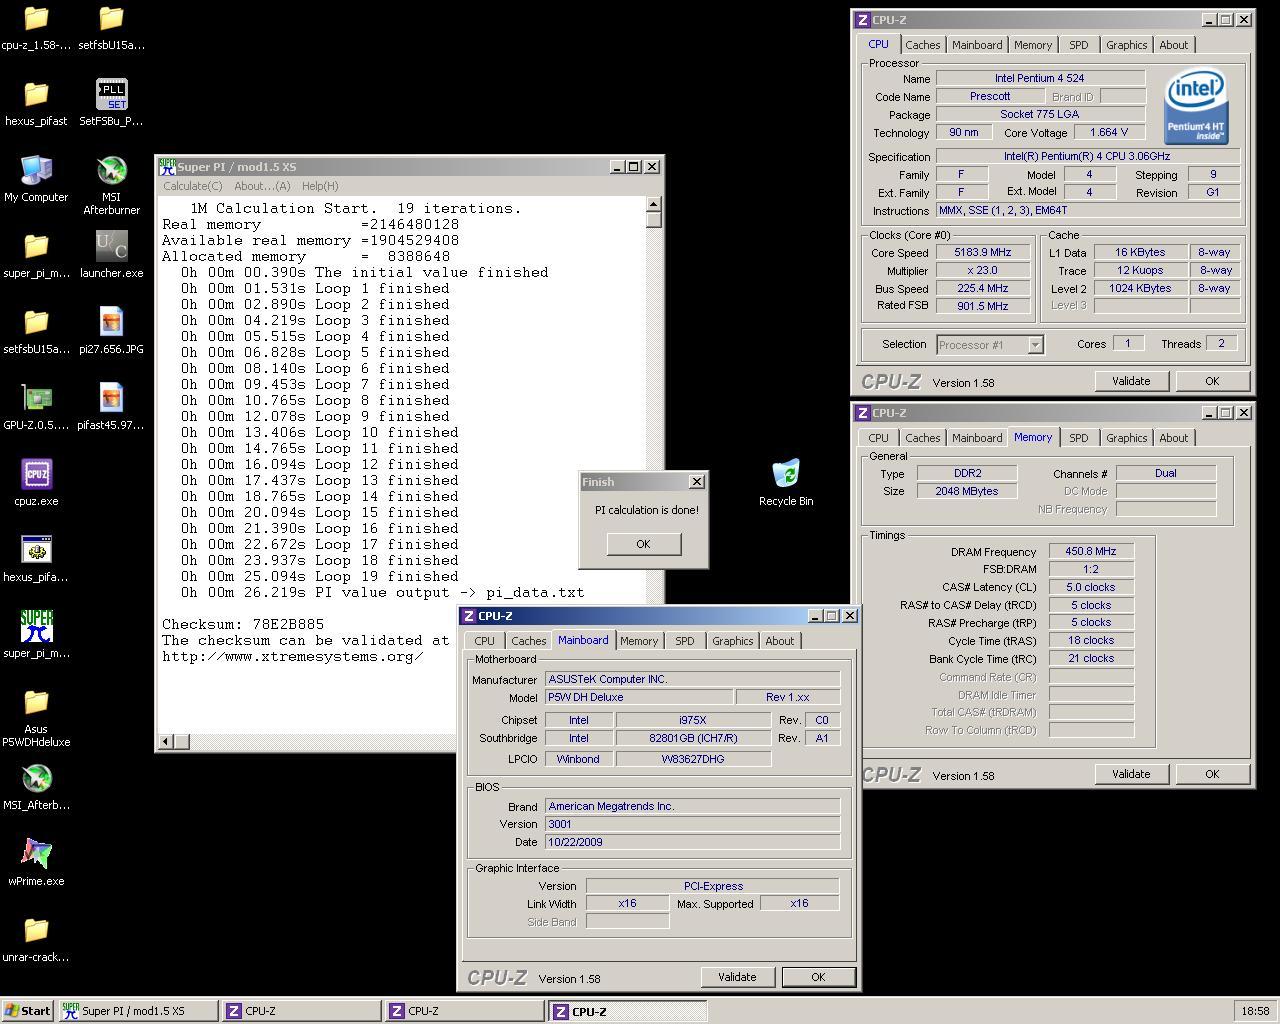Click OK in the Mainboard CPU-Z window

click(818, 977)
